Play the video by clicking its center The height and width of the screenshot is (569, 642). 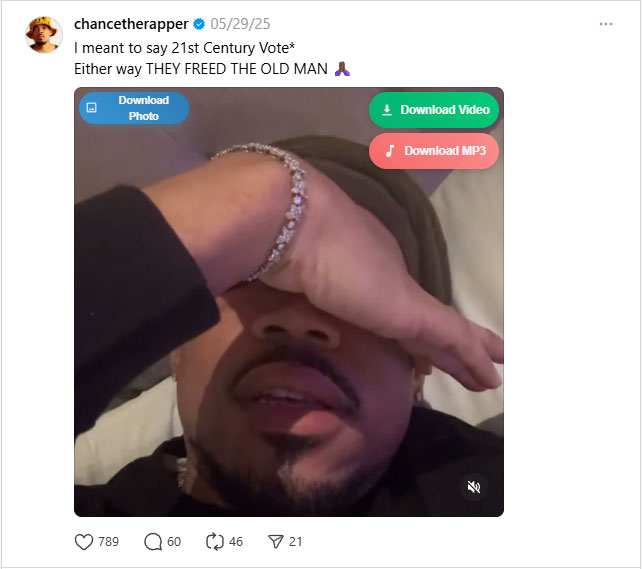[289, 302]
